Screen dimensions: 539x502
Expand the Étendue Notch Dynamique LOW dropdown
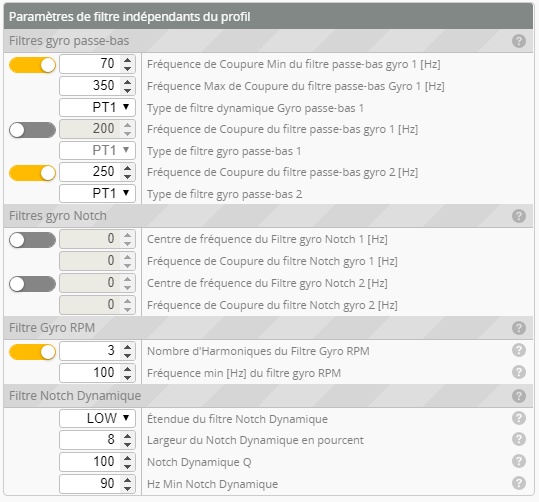97,418
